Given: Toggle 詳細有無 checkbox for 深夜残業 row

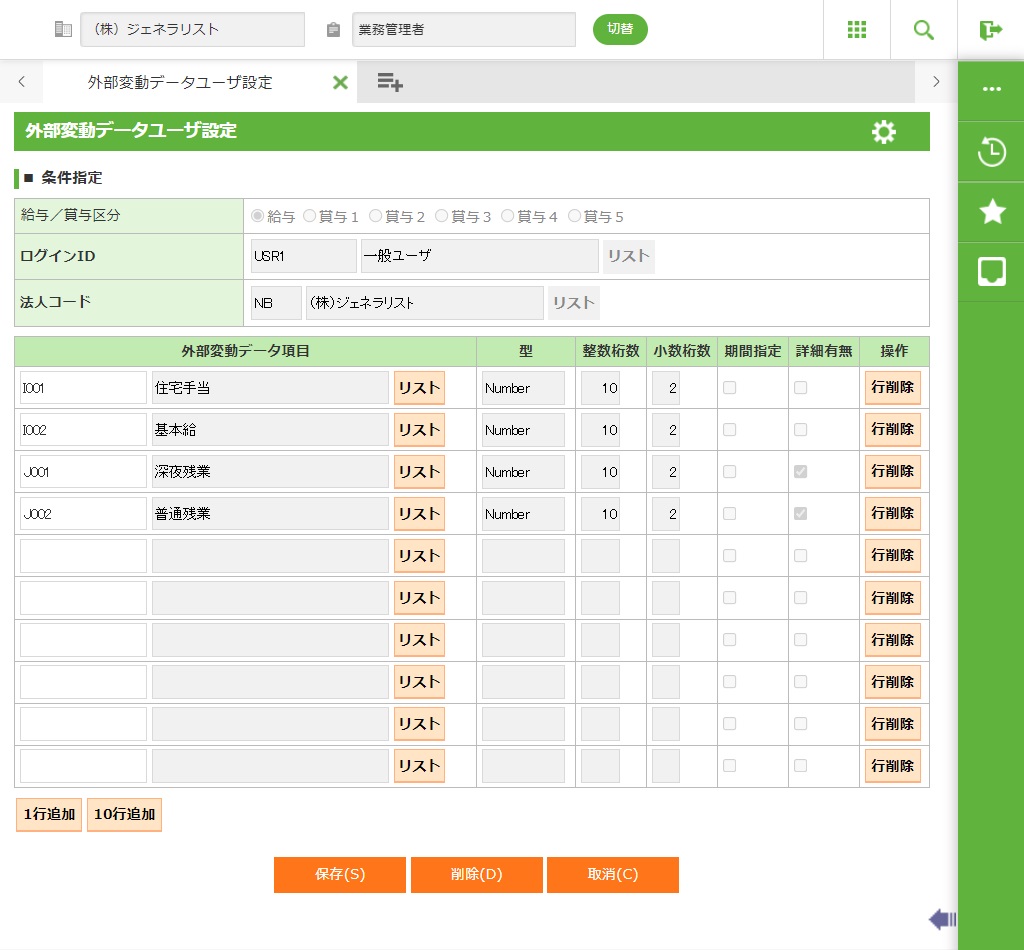Looking at the screenshot, I should coord(800,472).
